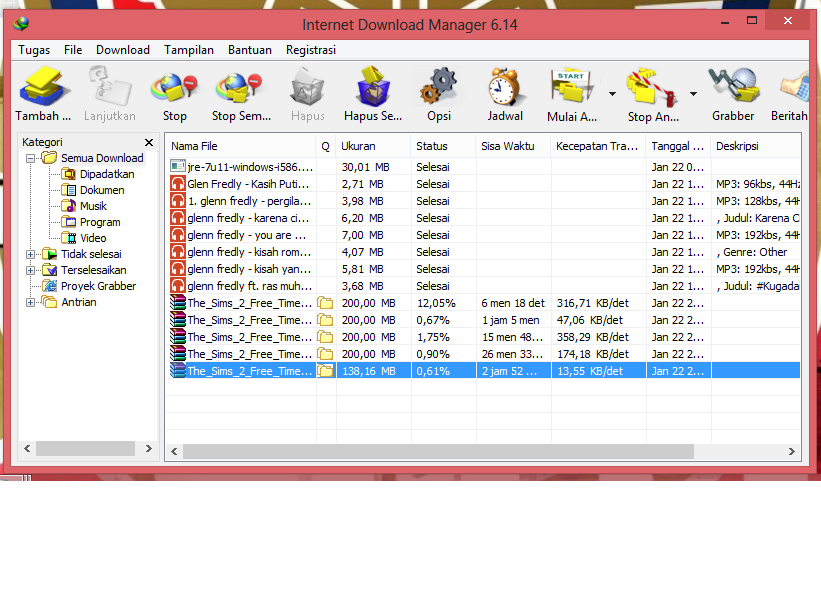The height and width of the screenshot is (614, 821).
Task: Click the Hapus Selesai toolbar icon
Action: click(x=373, y=86)
